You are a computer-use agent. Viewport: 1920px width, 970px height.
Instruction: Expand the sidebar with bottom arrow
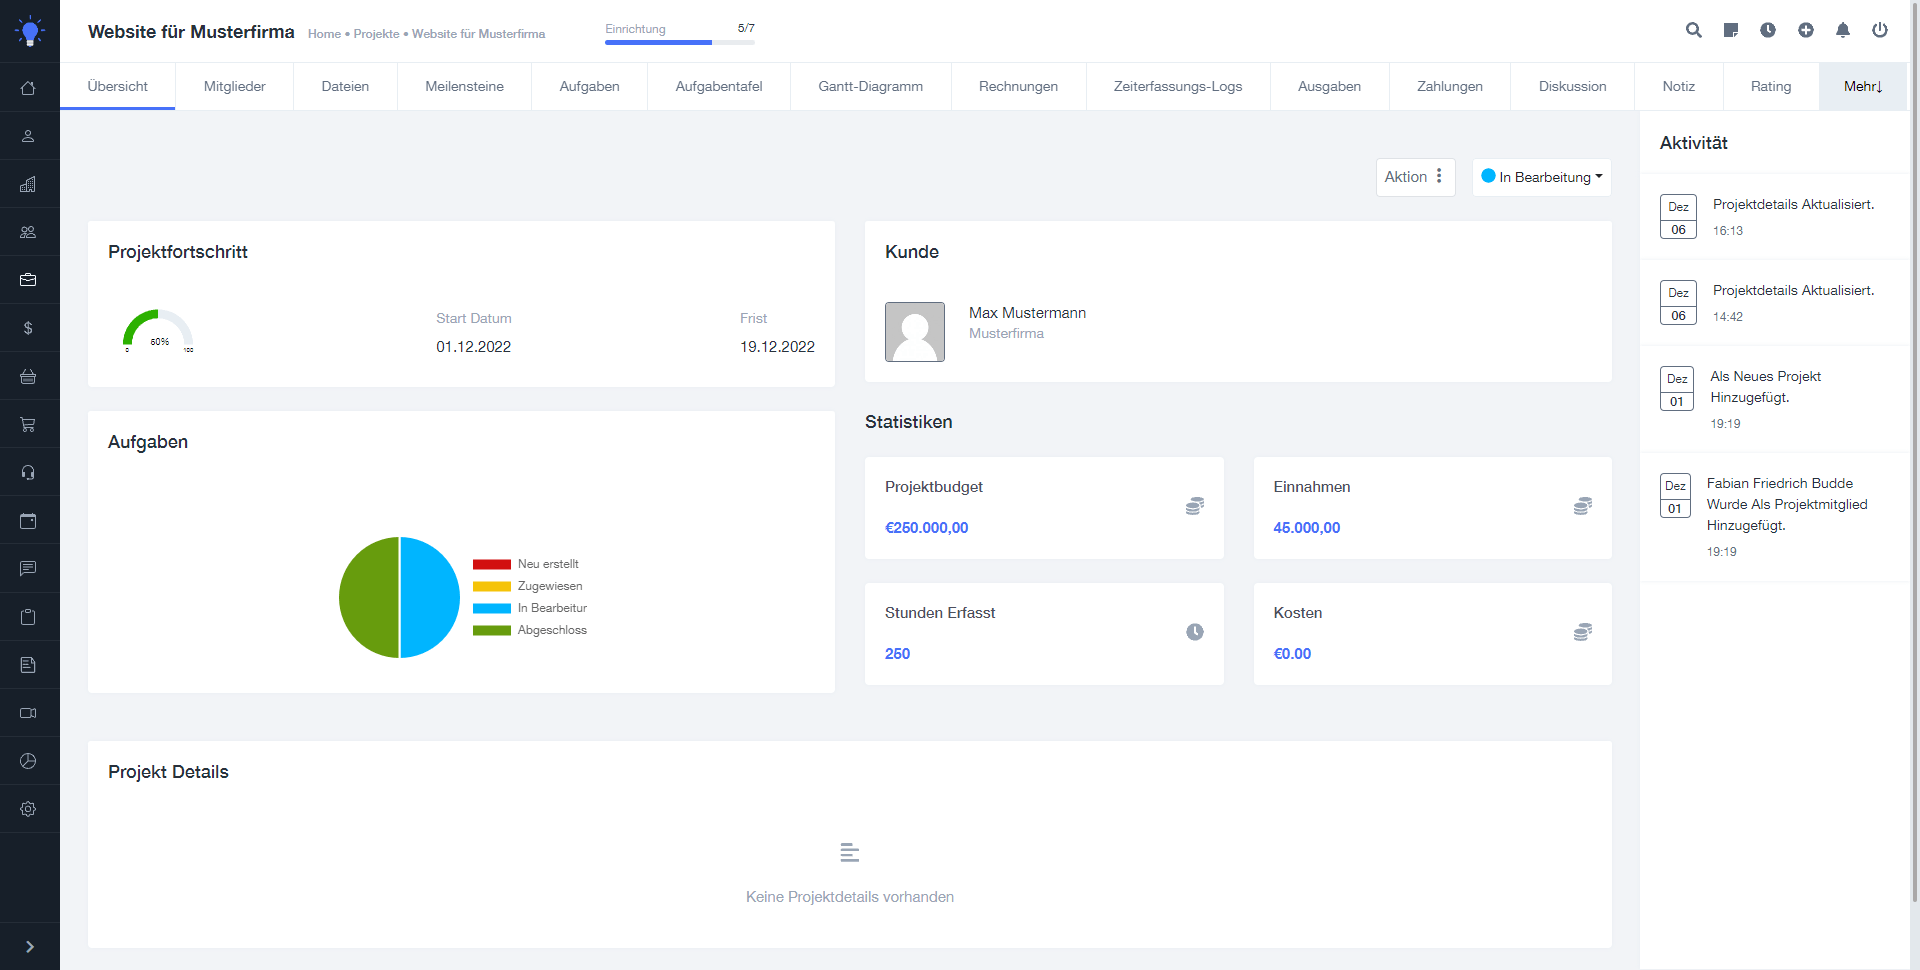click(29, 946)
